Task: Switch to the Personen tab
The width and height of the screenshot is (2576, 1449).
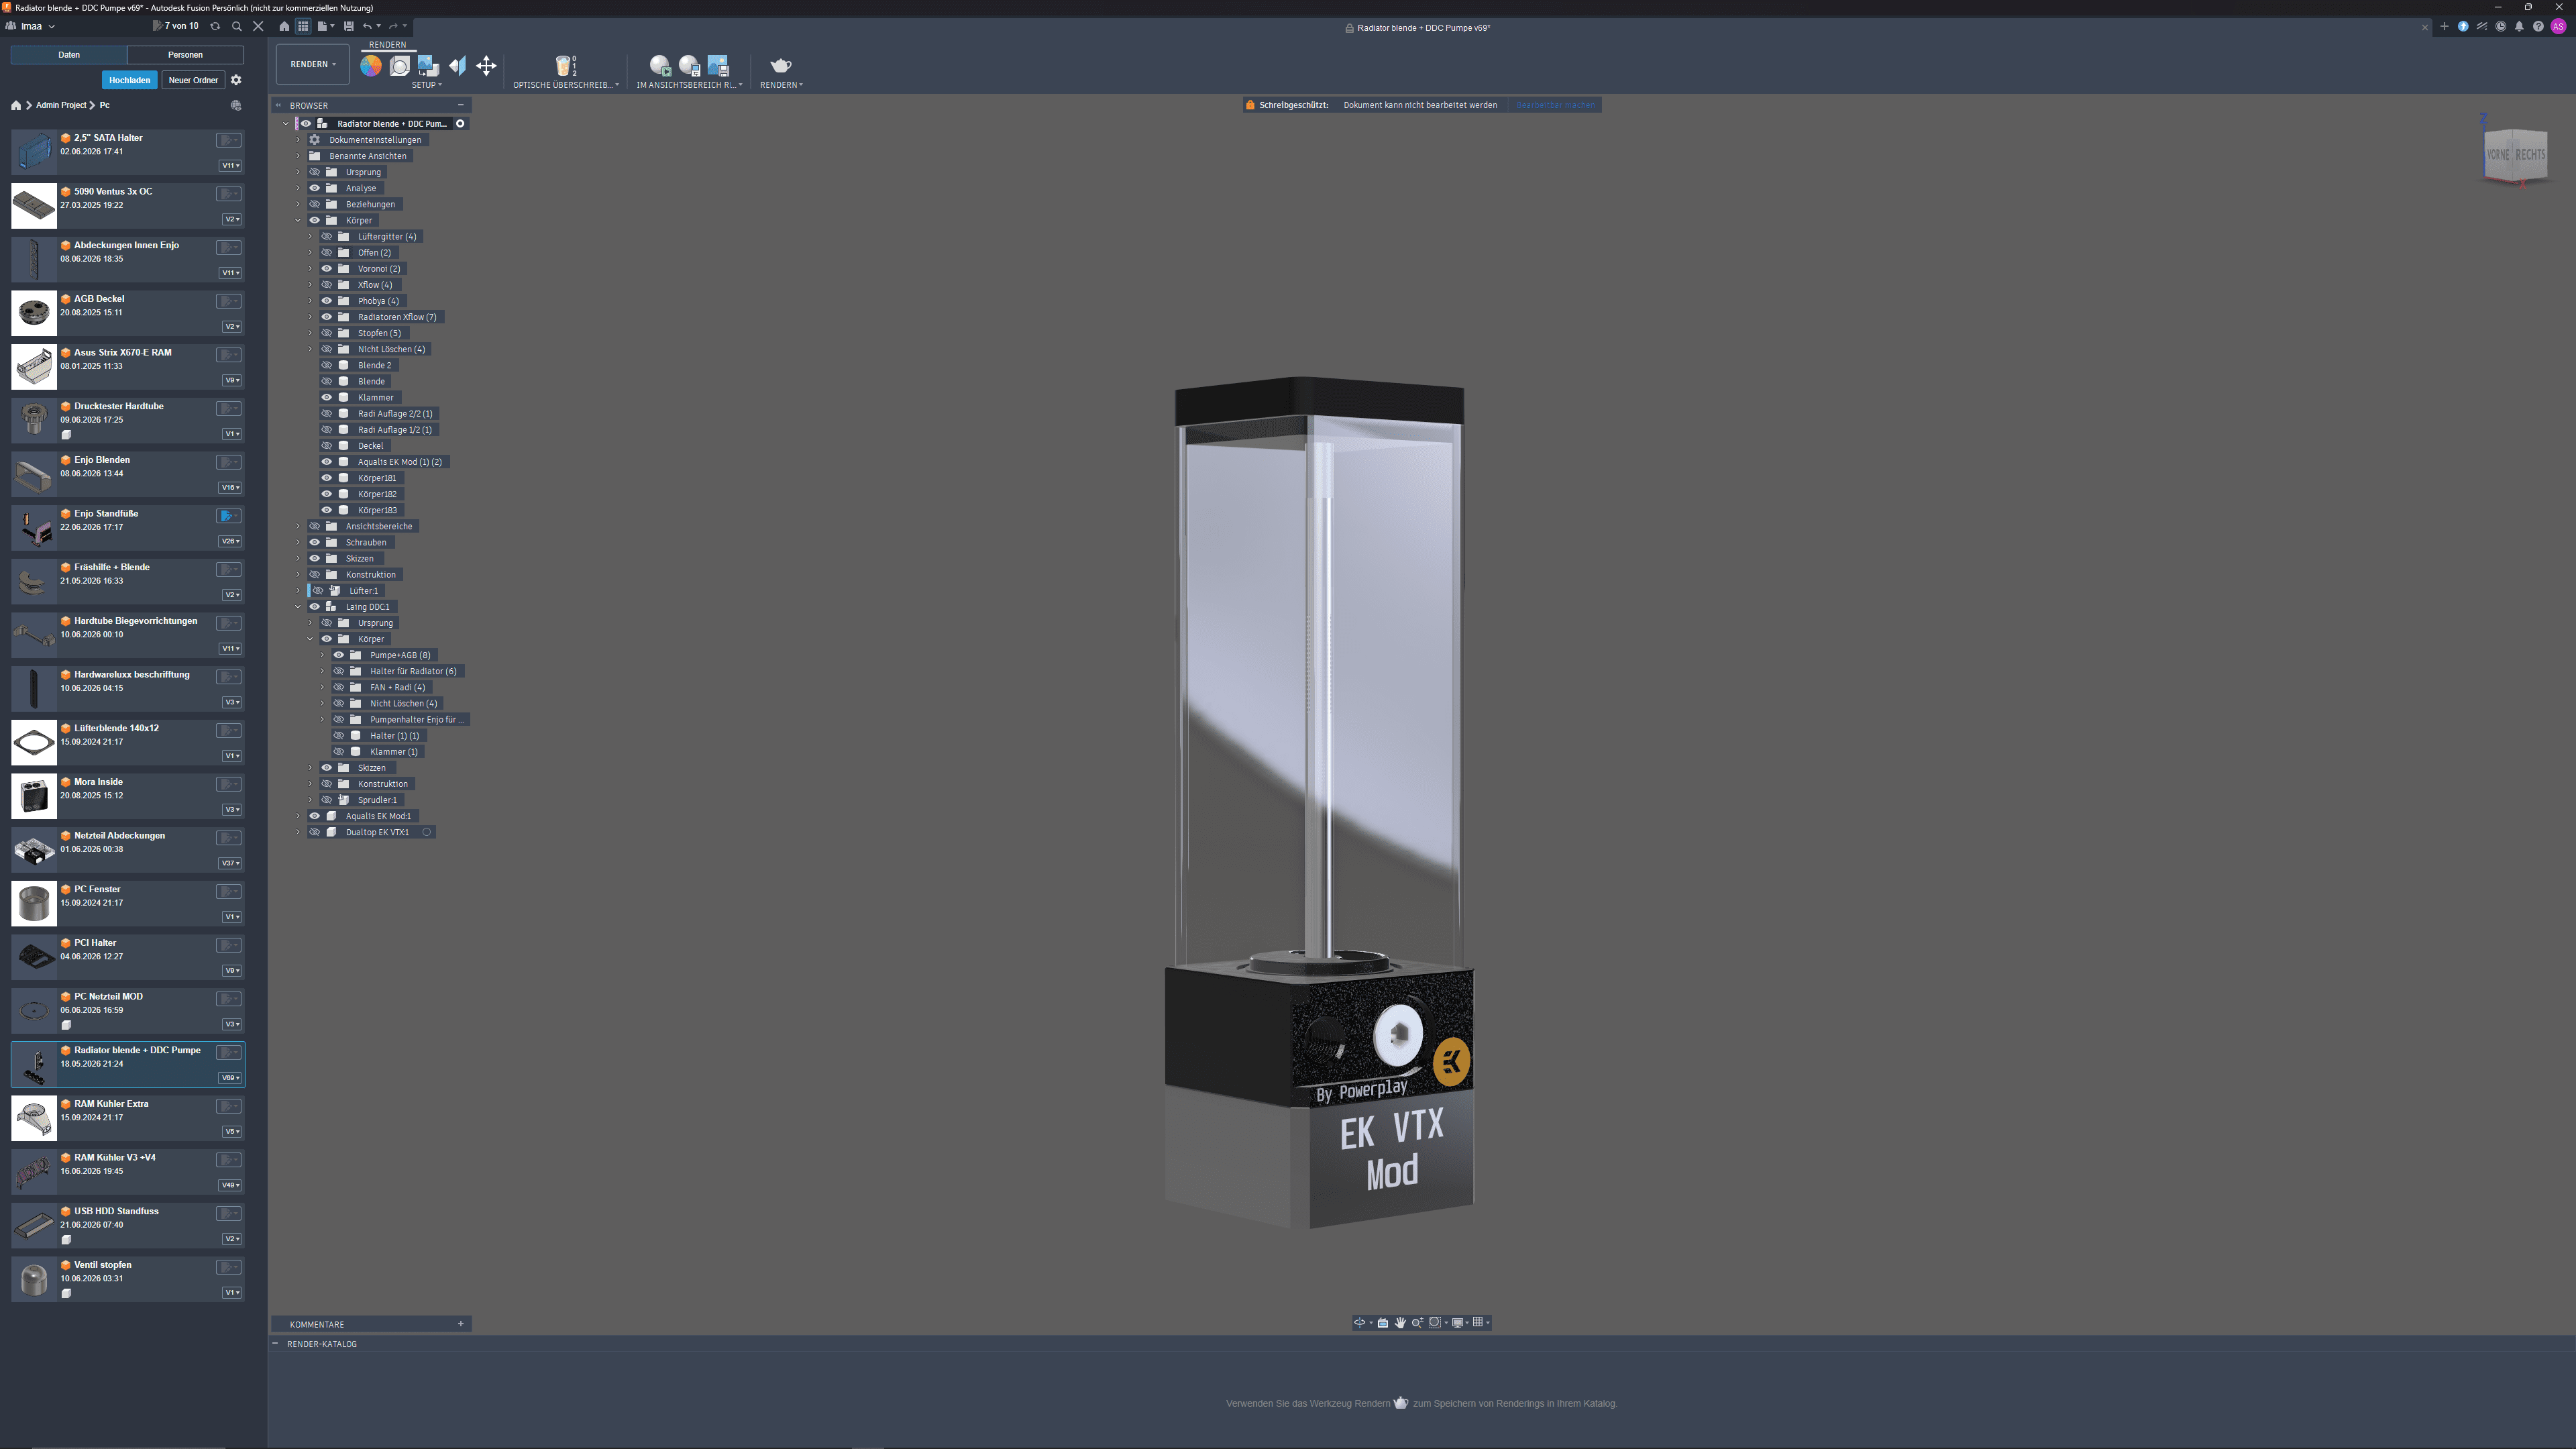Action: [x=185, y=55]
